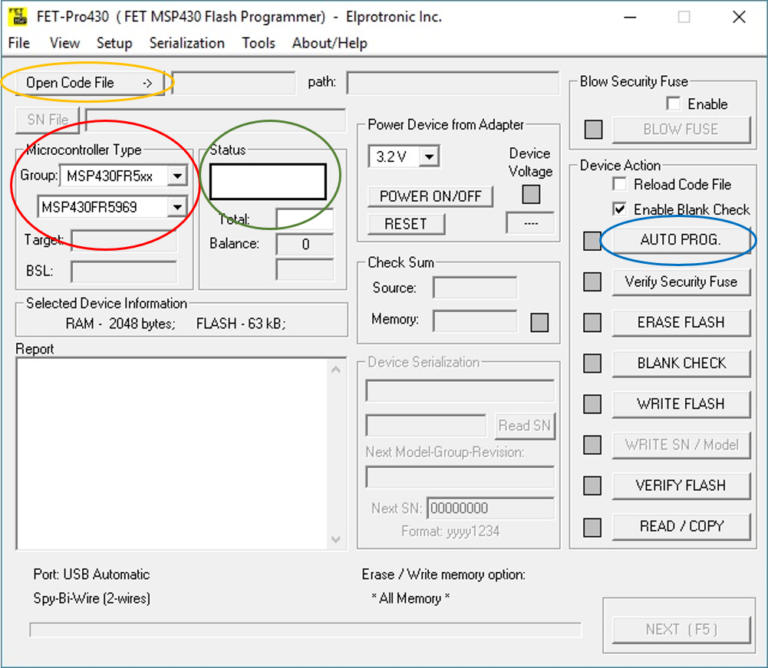768x668 pixels.
Task: Click the bottom progress bar
Action: [x=305, y=629]
